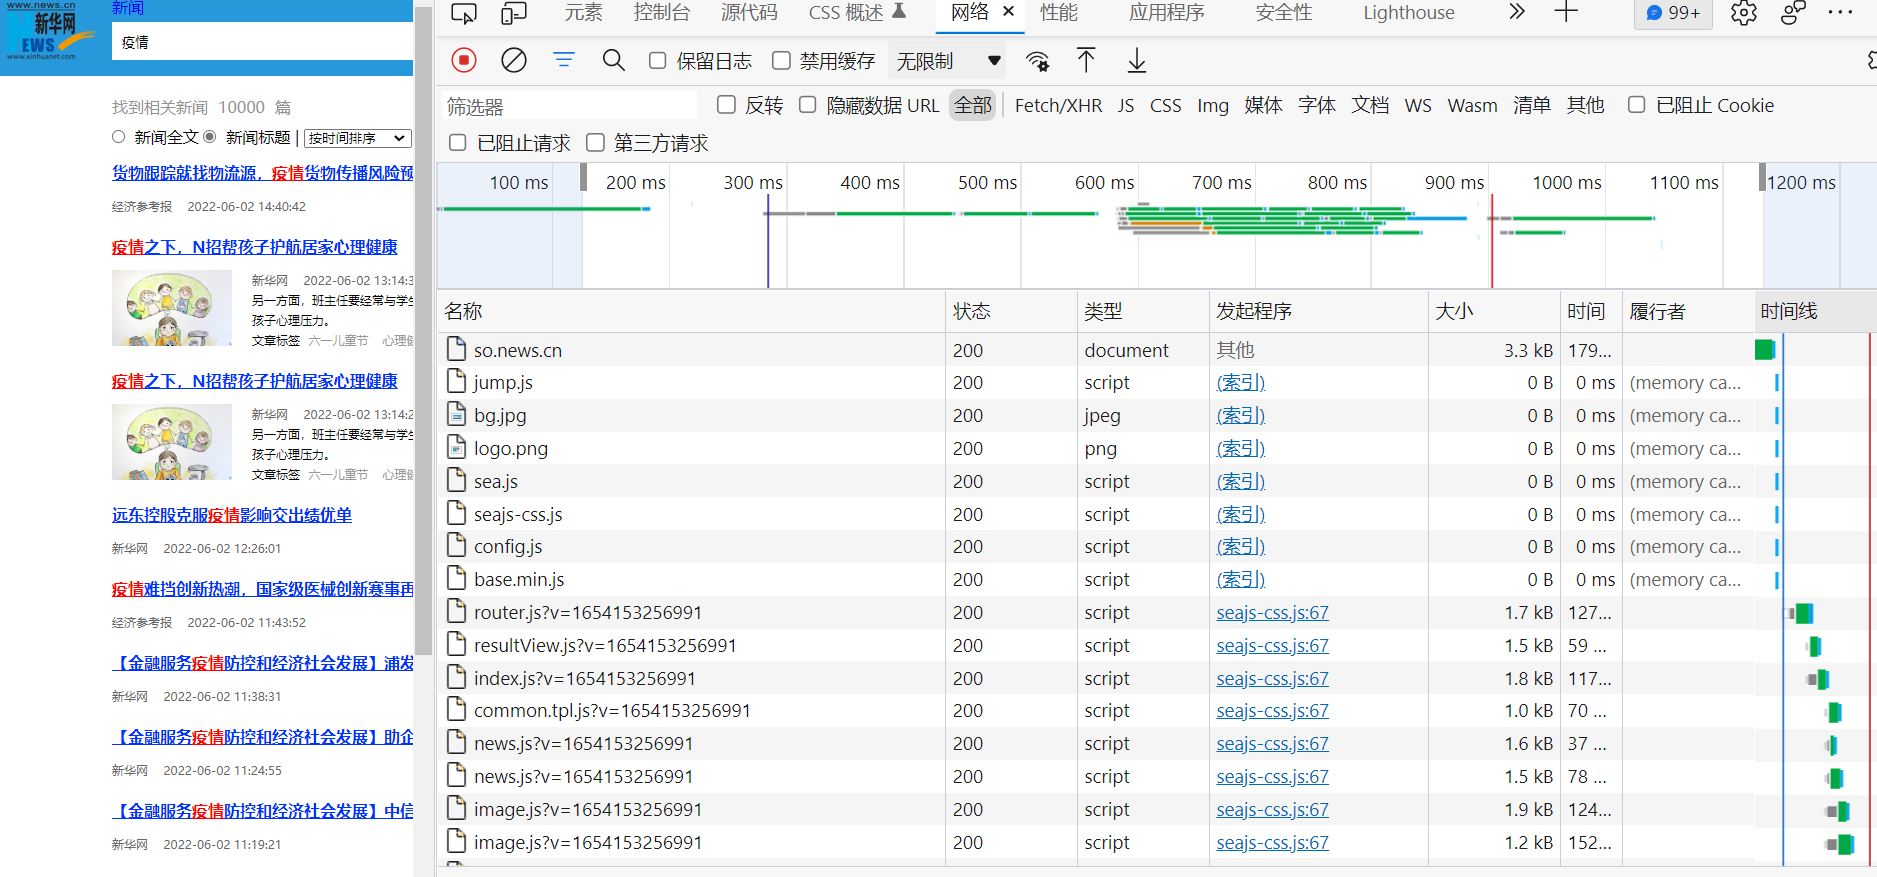Open the 99+ issues counter

(x=1673, y=13)
